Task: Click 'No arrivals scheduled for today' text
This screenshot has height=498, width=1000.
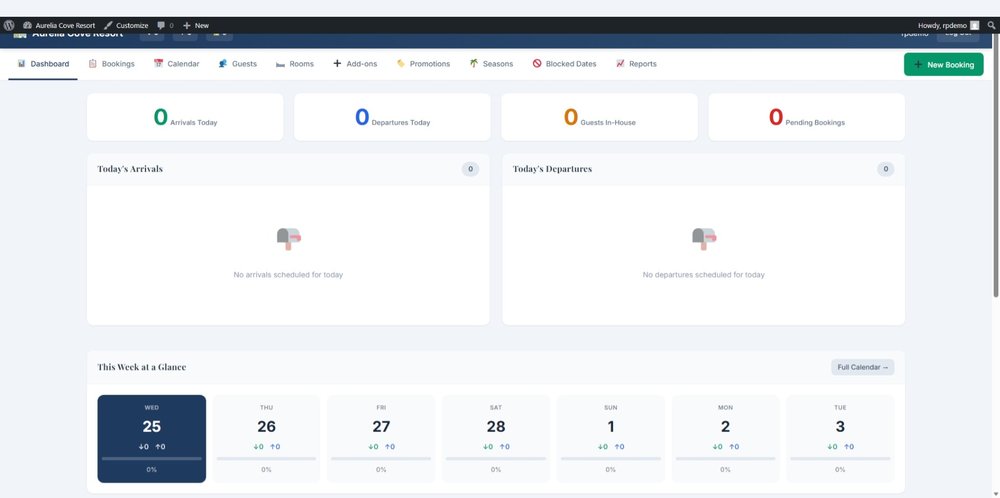Action: (x=288, y=275)
